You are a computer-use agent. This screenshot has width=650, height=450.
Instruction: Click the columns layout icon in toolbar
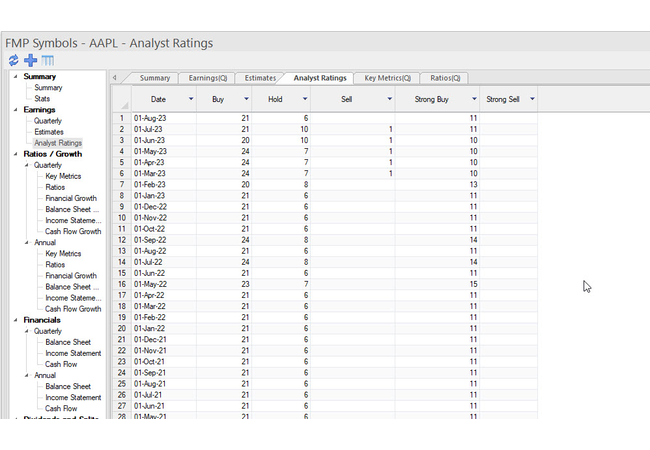pyautogui.click(x=48, y=60)
